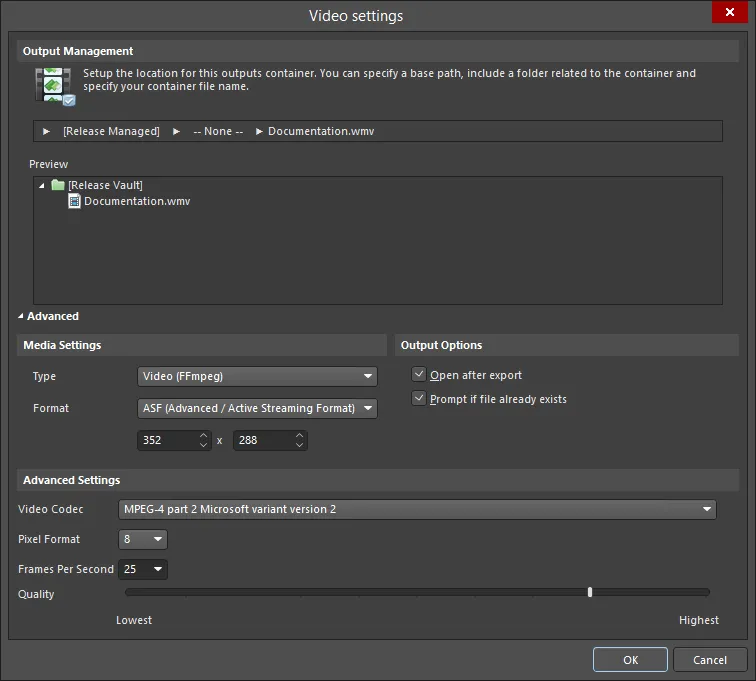Click the width field showing 352

click(167, 440)
